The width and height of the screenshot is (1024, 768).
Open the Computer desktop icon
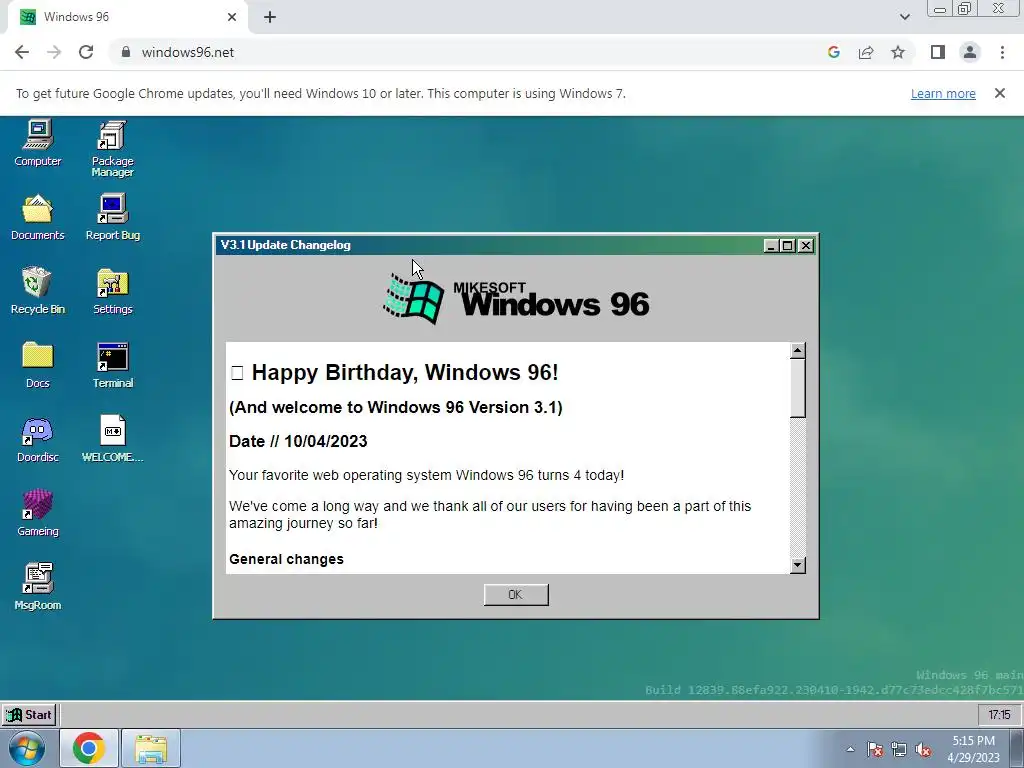pos(37,143)
